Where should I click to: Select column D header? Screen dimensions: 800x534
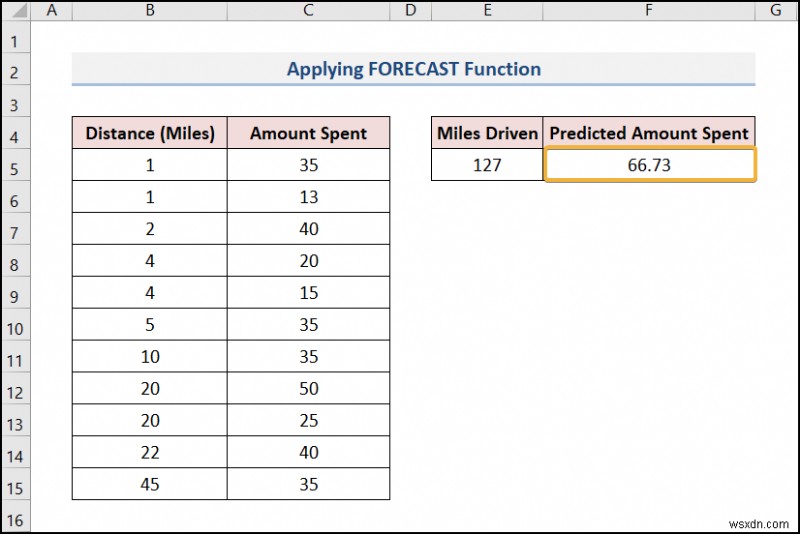click(411, 10)
